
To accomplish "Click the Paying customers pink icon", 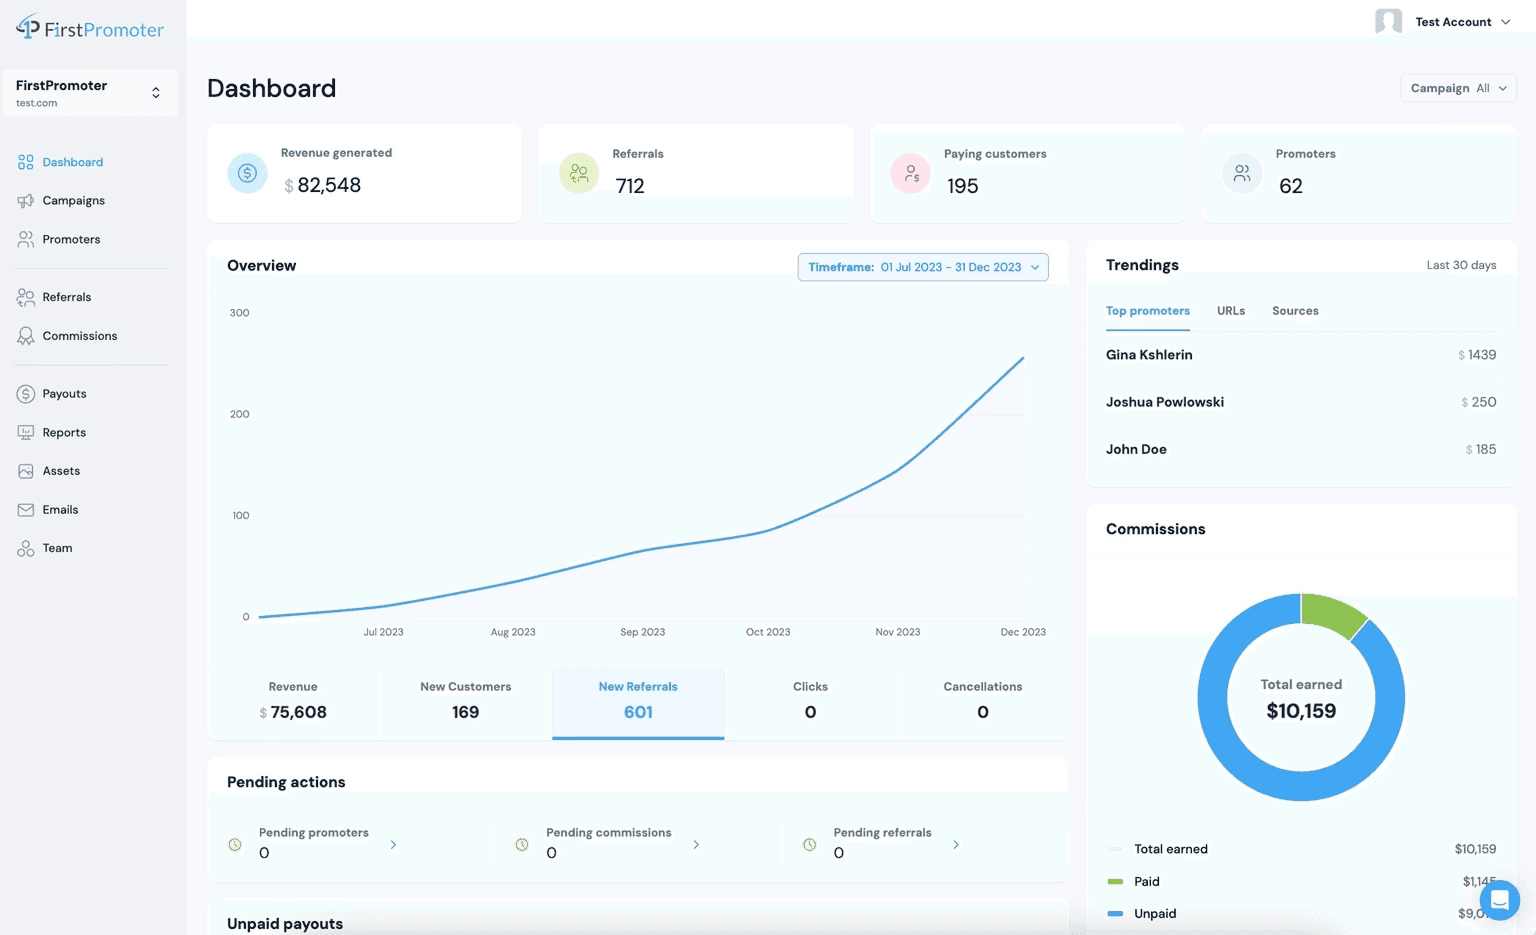I will 911,173.
